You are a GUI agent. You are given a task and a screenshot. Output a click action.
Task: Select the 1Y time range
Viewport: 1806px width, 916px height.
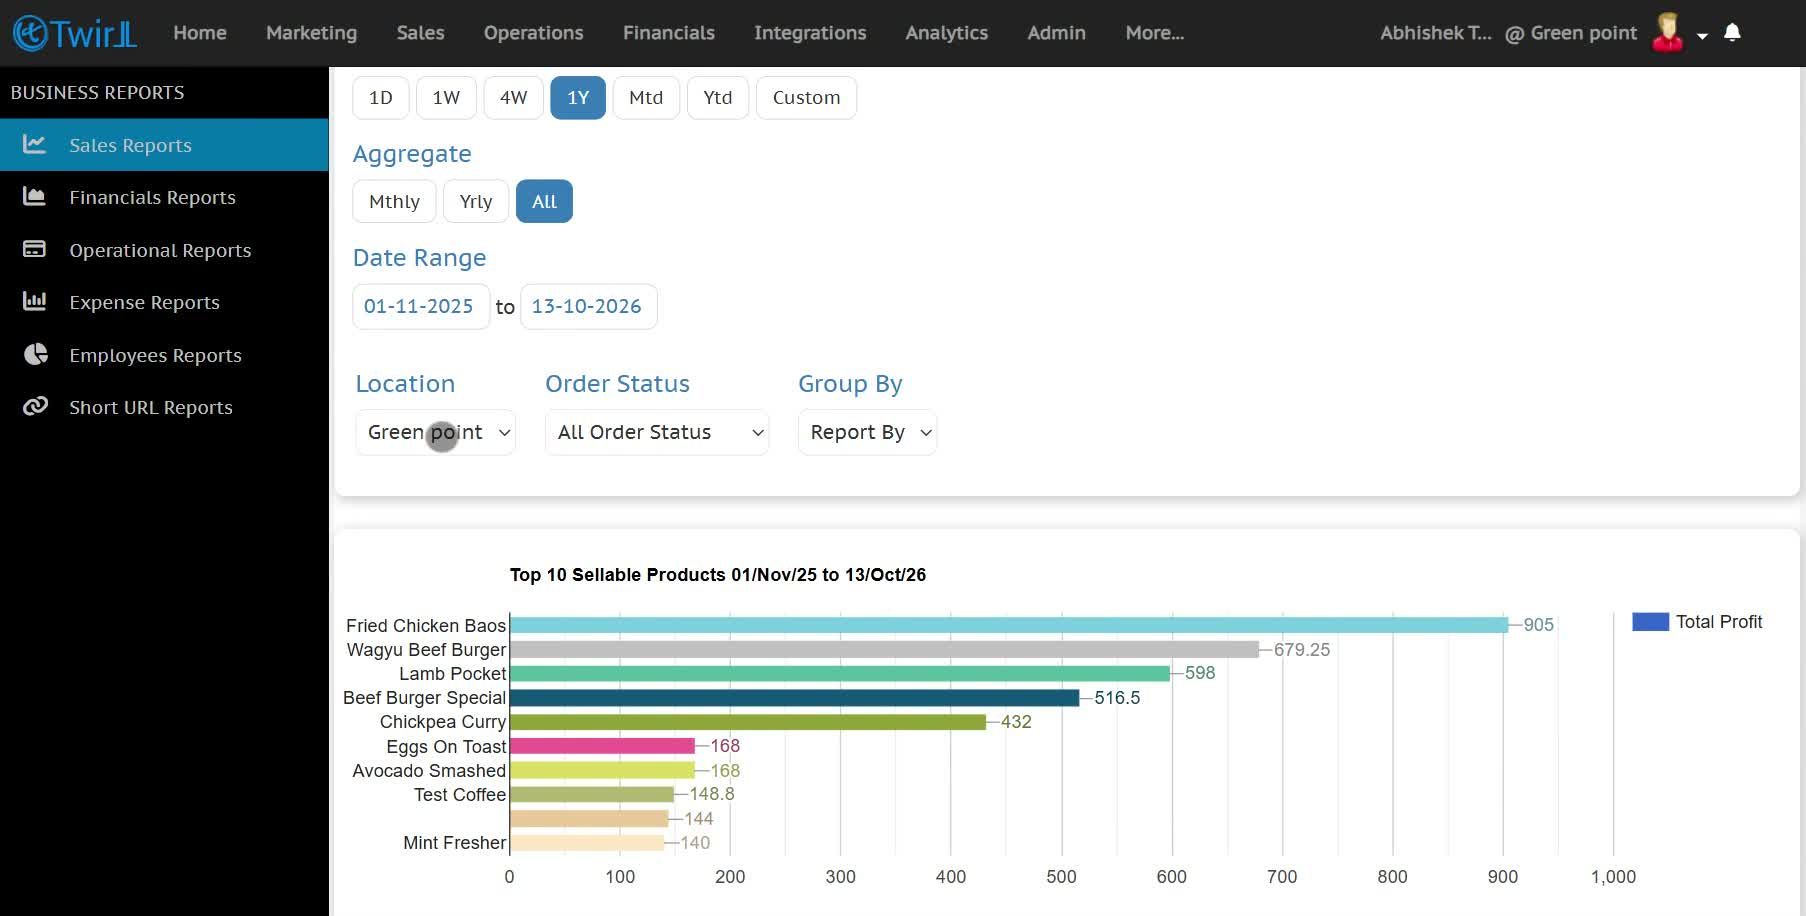click(578, 98)
